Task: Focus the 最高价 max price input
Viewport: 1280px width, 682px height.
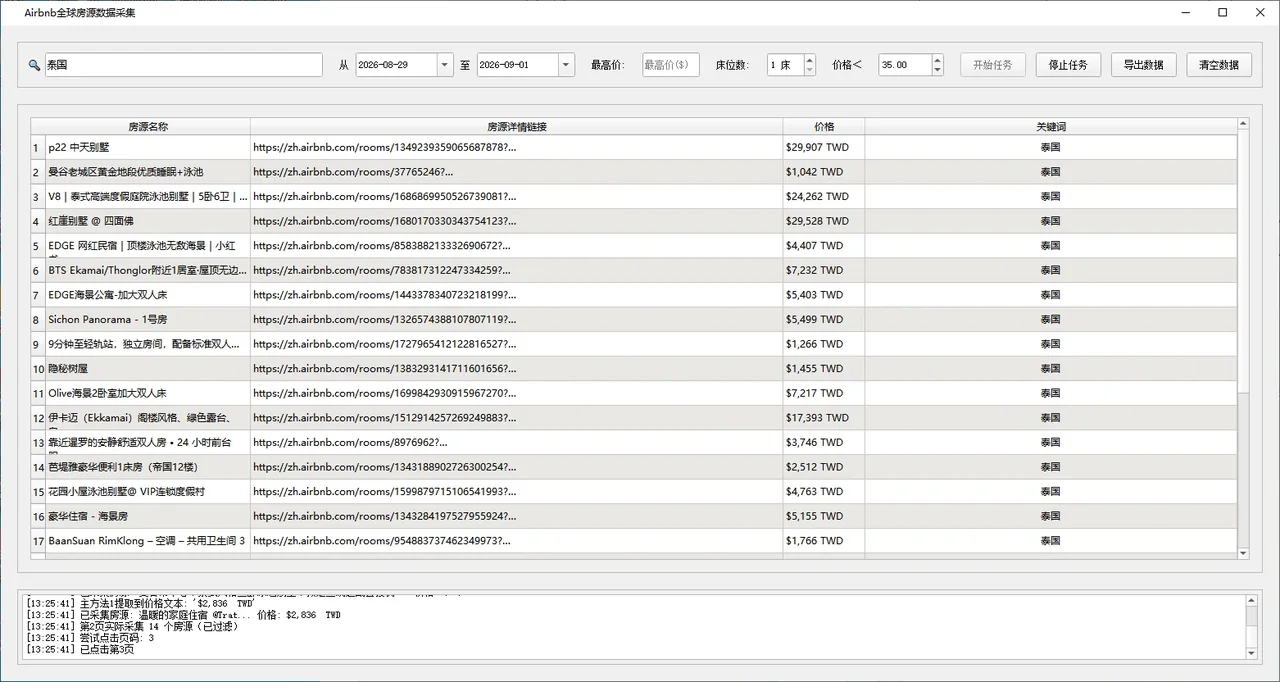Action: [671, 65]
